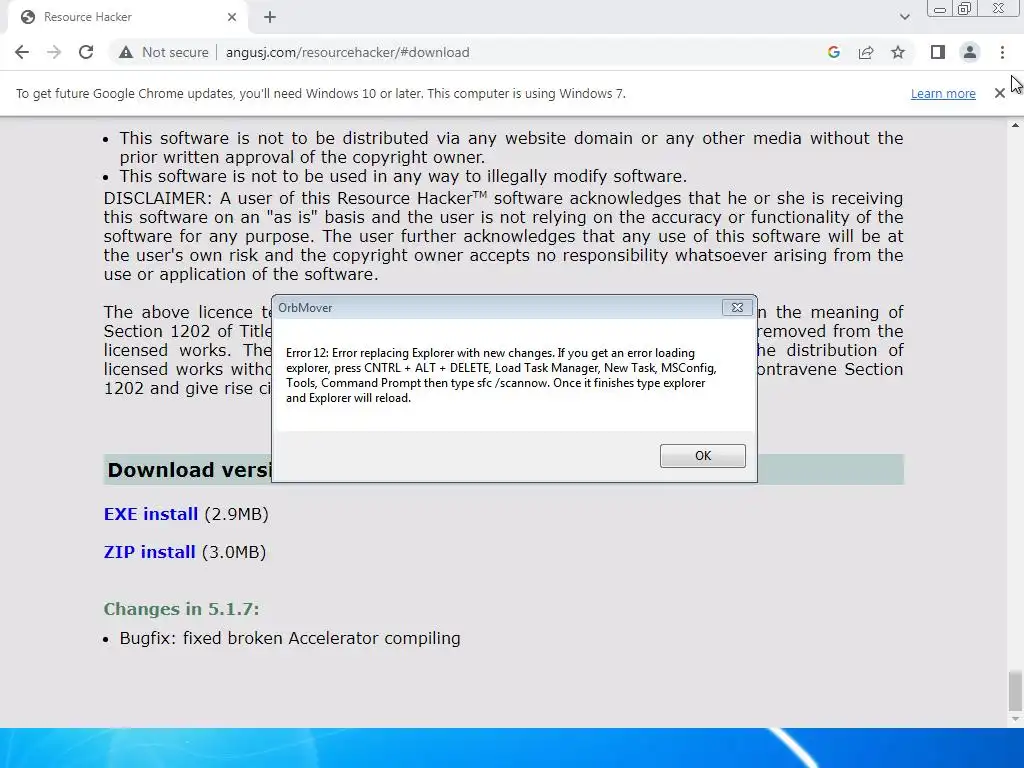Open the Chrome side panel
Image resolution: width=1024 pixels, height=768 pixels.
938,52
